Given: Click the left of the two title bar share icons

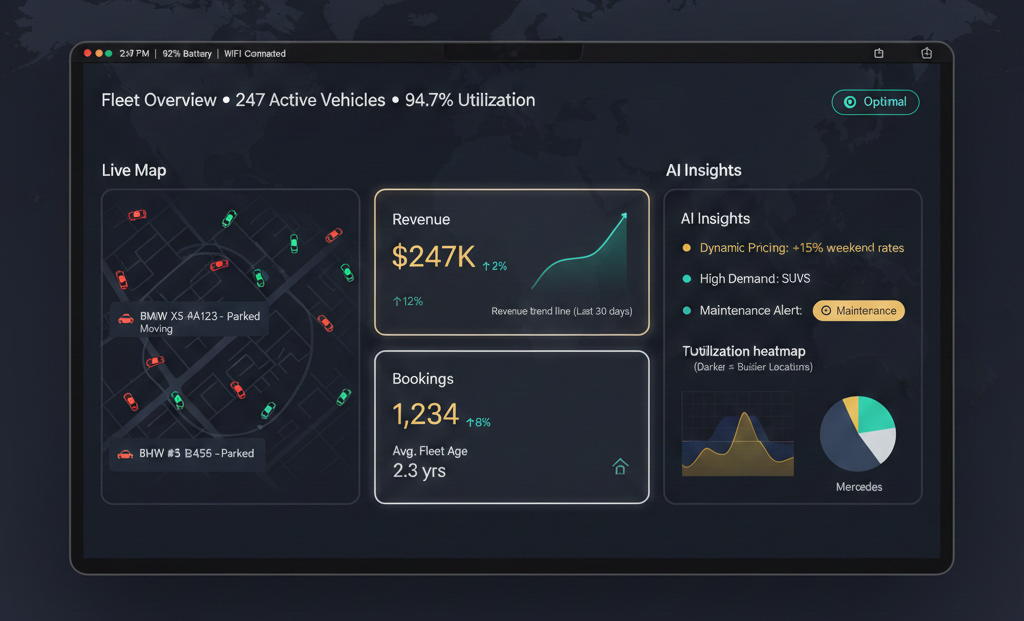Looking at the screenshot, I should (879, 53).
